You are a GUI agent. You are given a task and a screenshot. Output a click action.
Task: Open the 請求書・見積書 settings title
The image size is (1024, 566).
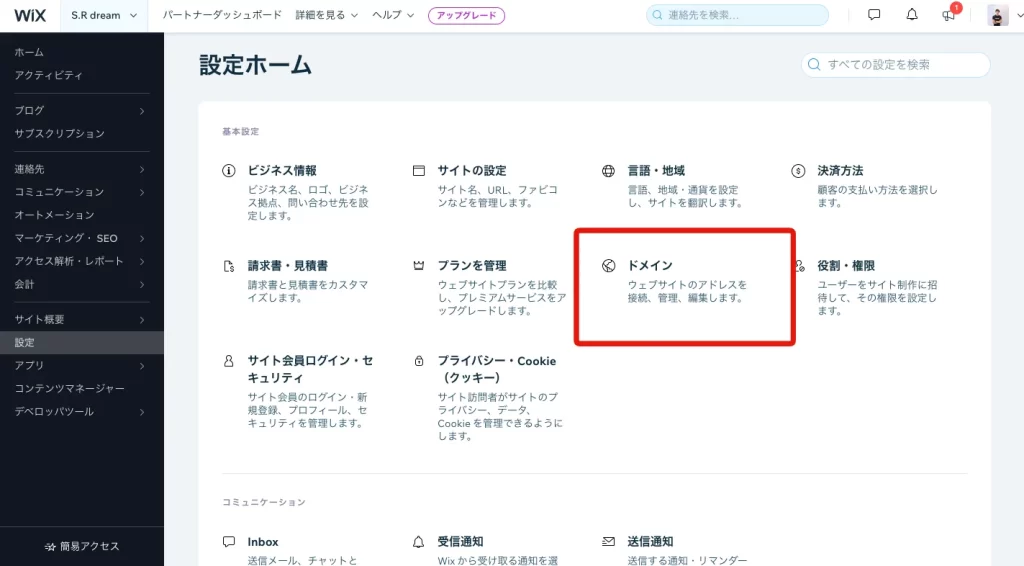click(288, 266)
